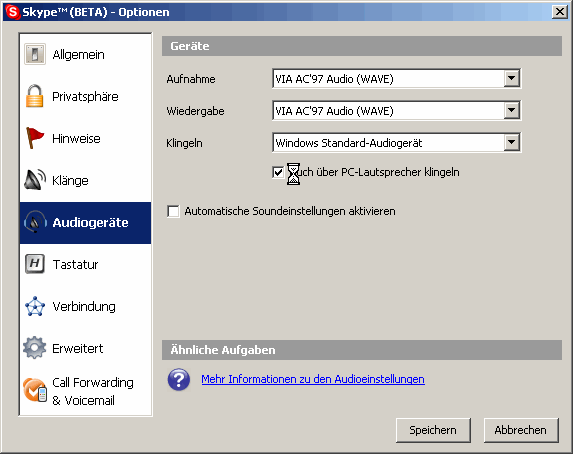Select the Windows Standard-Audiogerät field
573x454 pixels.
tap(396, 143)
